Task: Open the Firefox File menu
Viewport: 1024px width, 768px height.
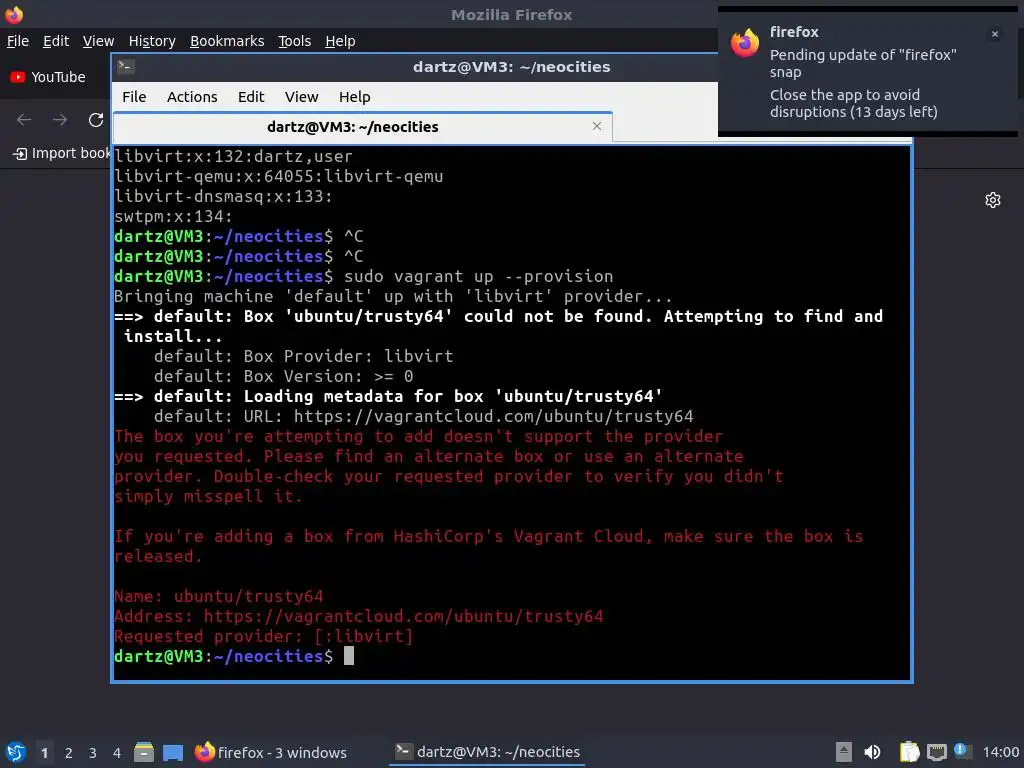Action: [x=18, y=41]
